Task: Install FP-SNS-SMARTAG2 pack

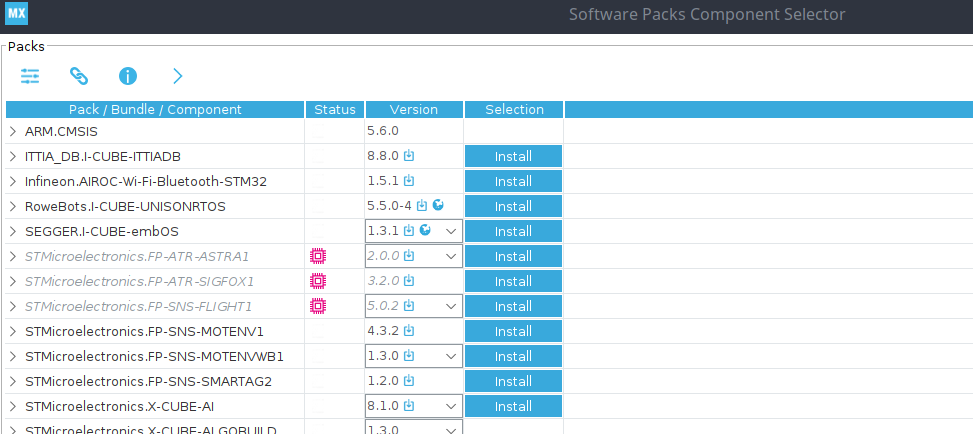Action: click(513, 381)
